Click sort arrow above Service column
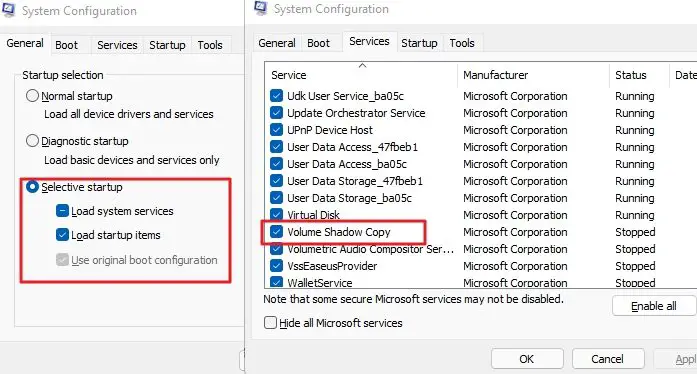This screenshot has height=374, width=697. point(363,65)
